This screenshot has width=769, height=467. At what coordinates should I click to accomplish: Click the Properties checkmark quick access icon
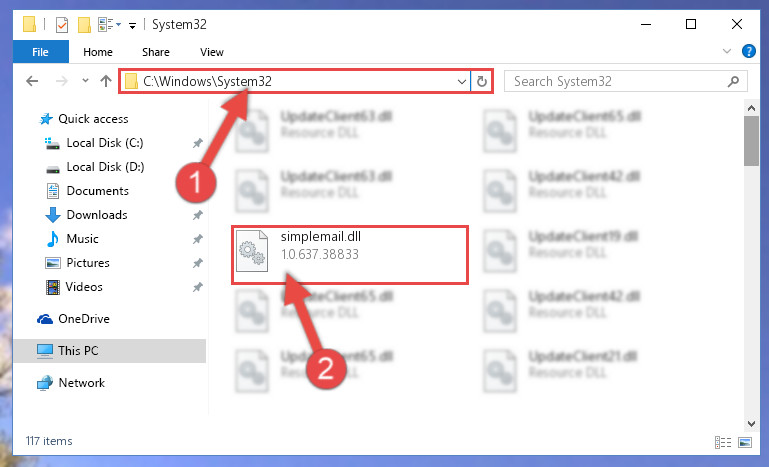point(62,25)
